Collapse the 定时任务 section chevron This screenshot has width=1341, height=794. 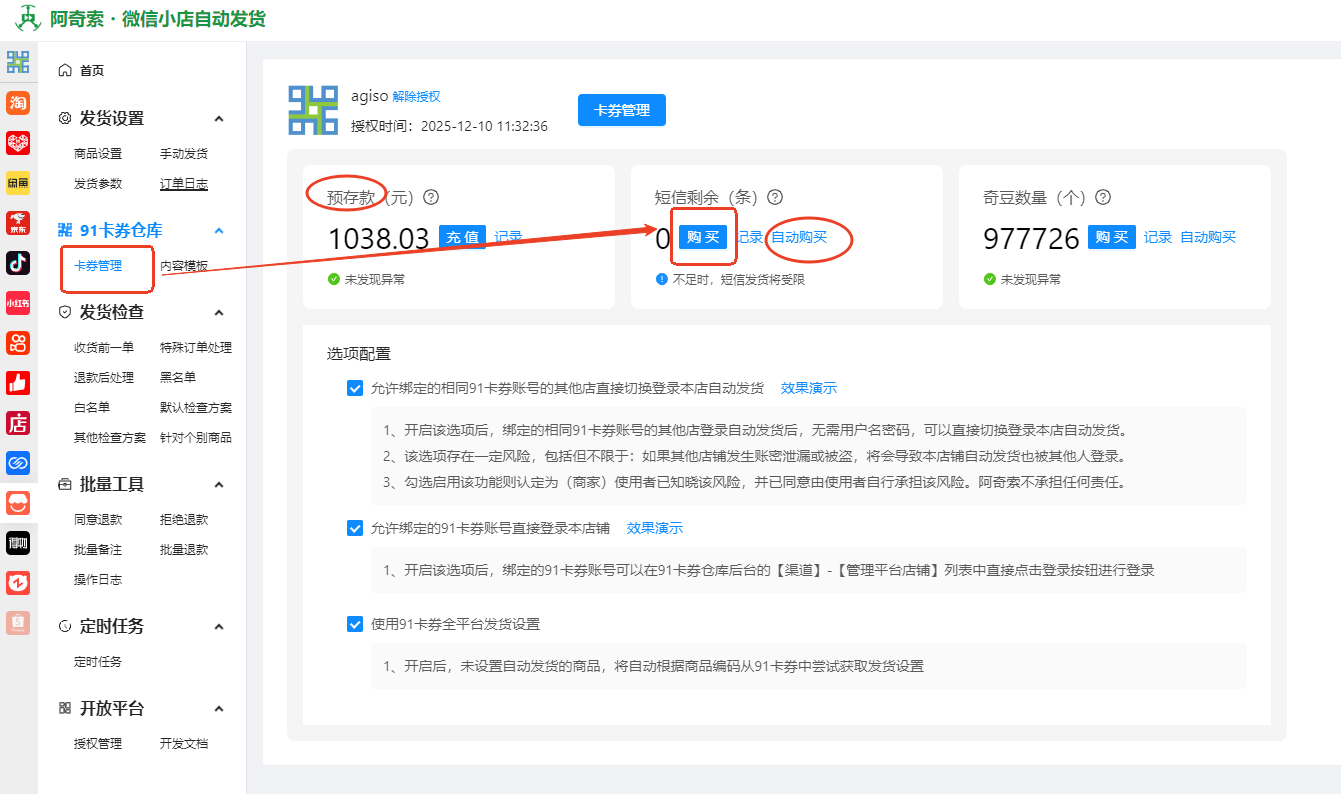click(x=219, y=627)
